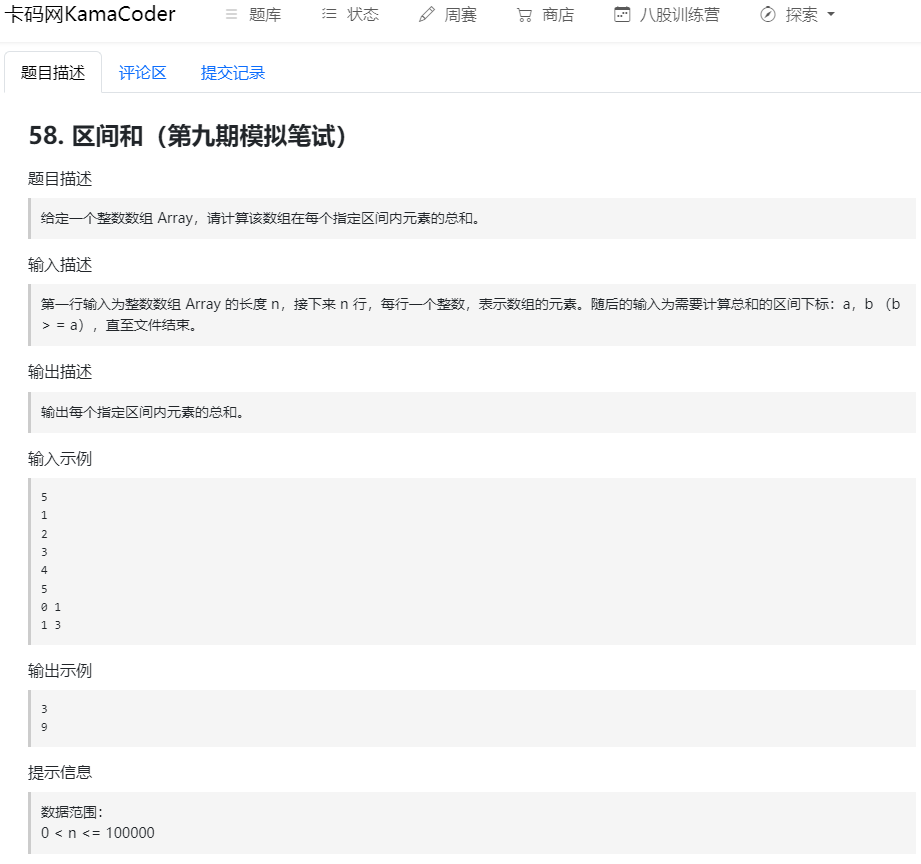Click the 探索 compass icon
The image size is (921, 864).
pos(767,14)
